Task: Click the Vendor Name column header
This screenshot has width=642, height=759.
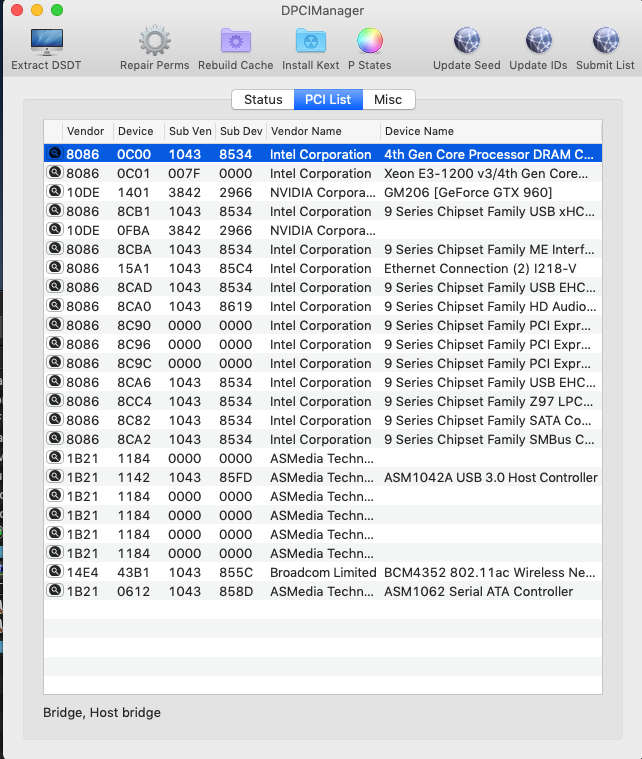Action: 323,131
